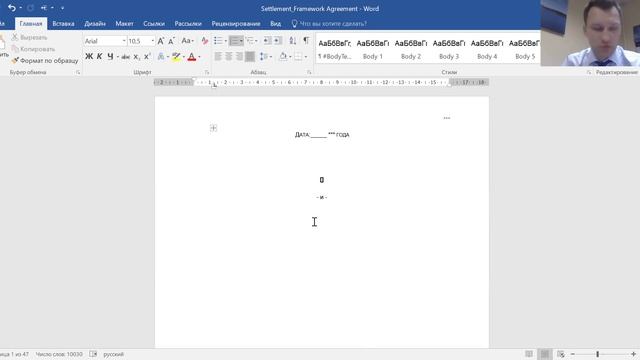Toggle superscript x² formatting

point(147,57)
